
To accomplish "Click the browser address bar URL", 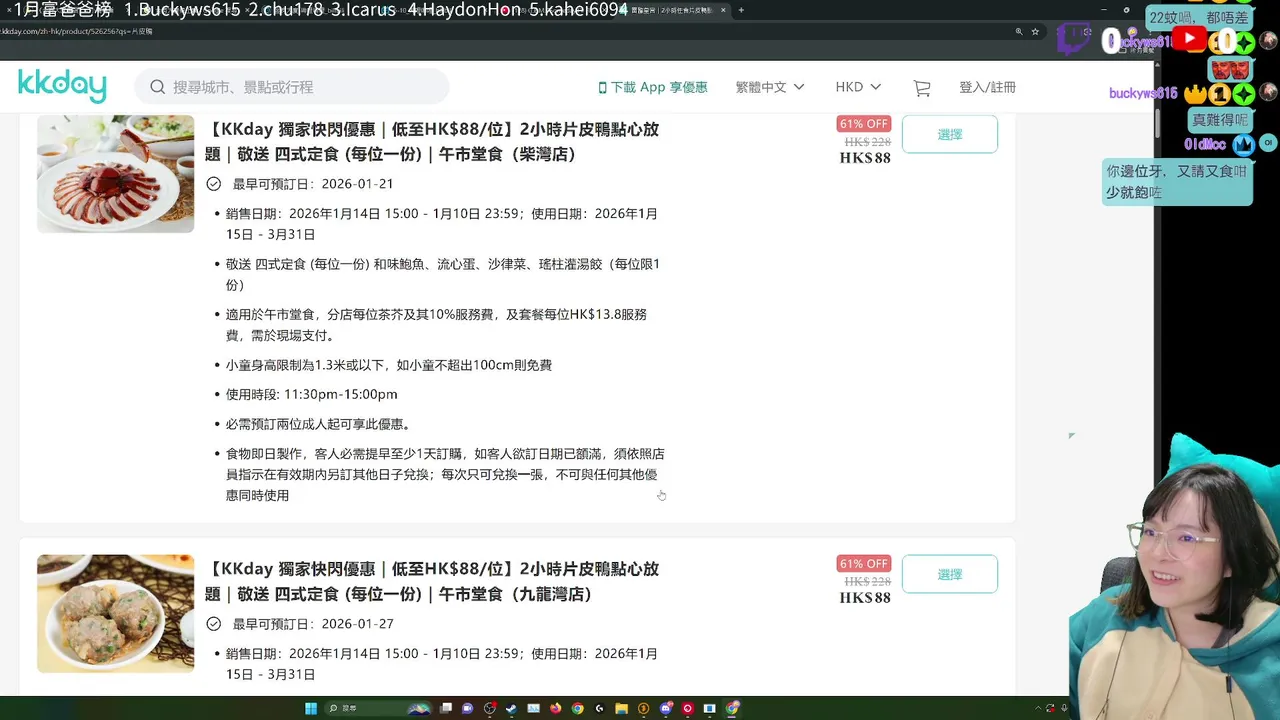I will tap(76, 31).
